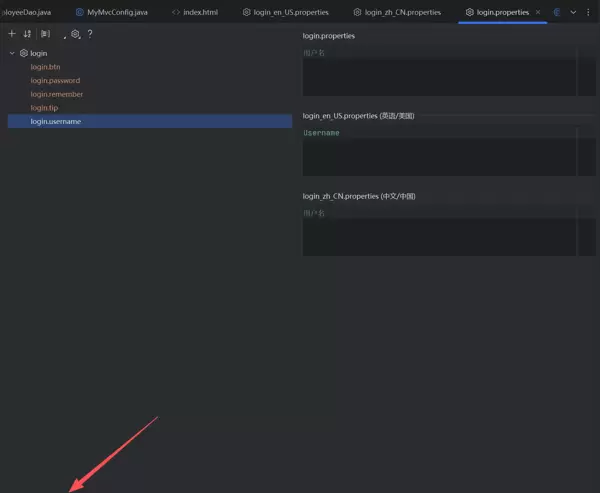Click the sort properties icon
This screenshot has height=493, width=600.
coord(27,34)
